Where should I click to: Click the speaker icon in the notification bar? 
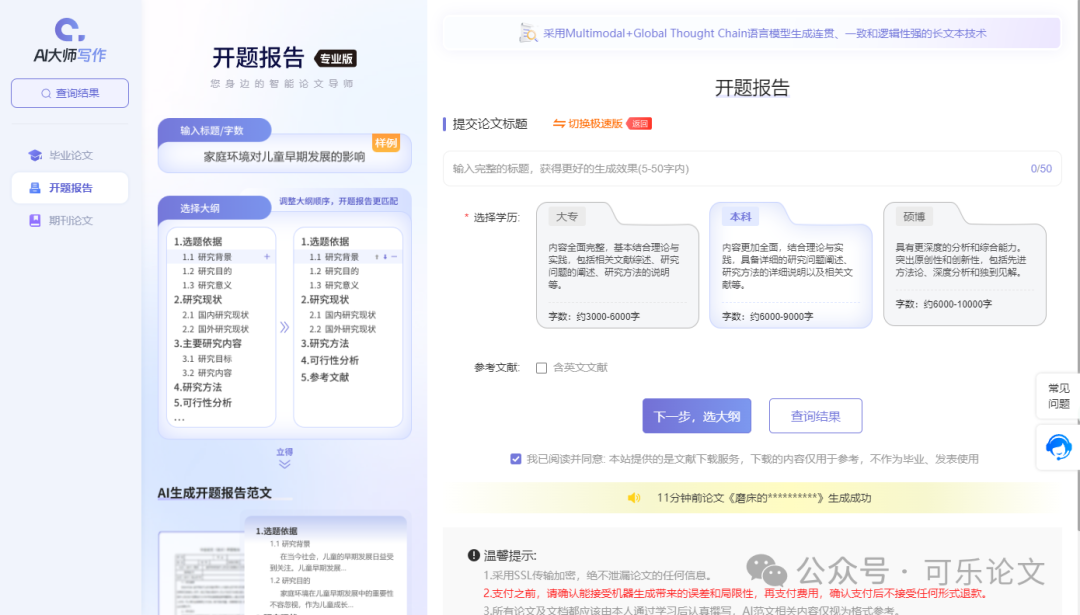click(x=633, y=497)
